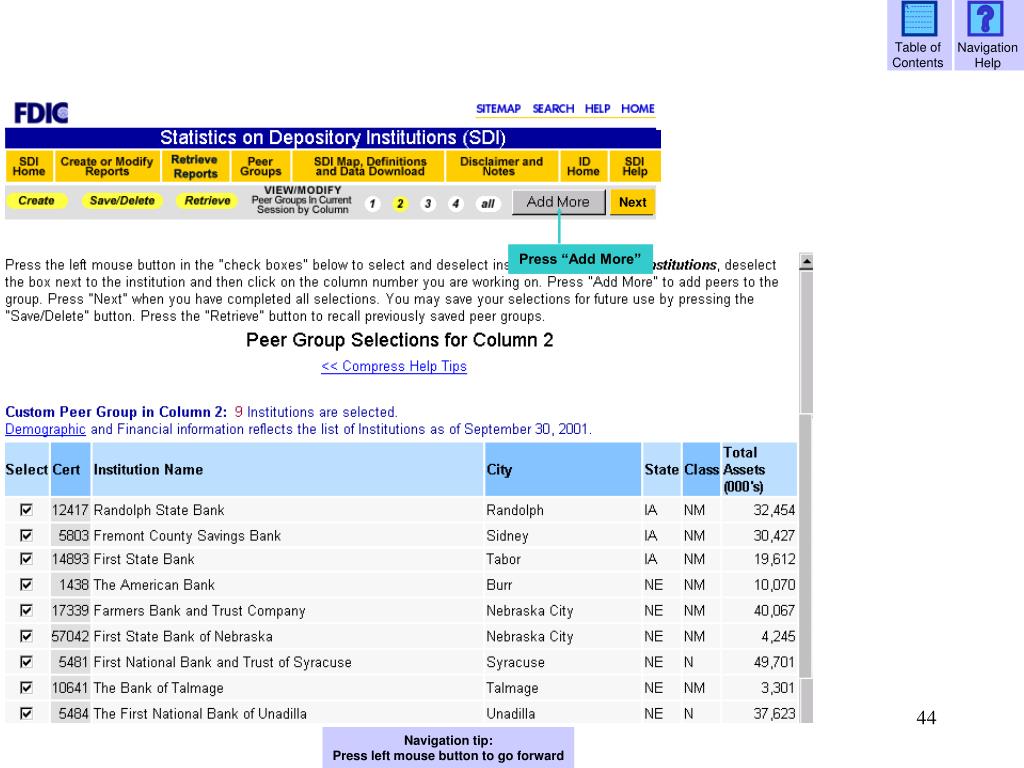Click the Next button

(632, 202)
